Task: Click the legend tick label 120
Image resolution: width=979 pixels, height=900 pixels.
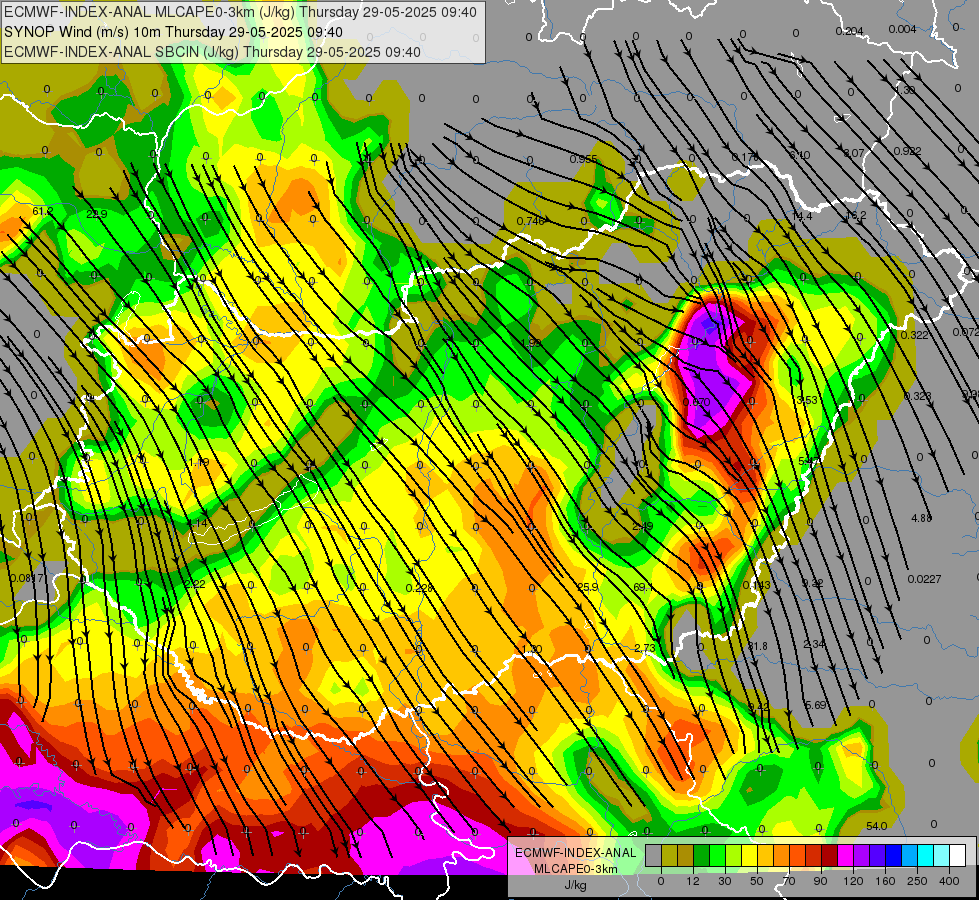Action: pos(853,881)
